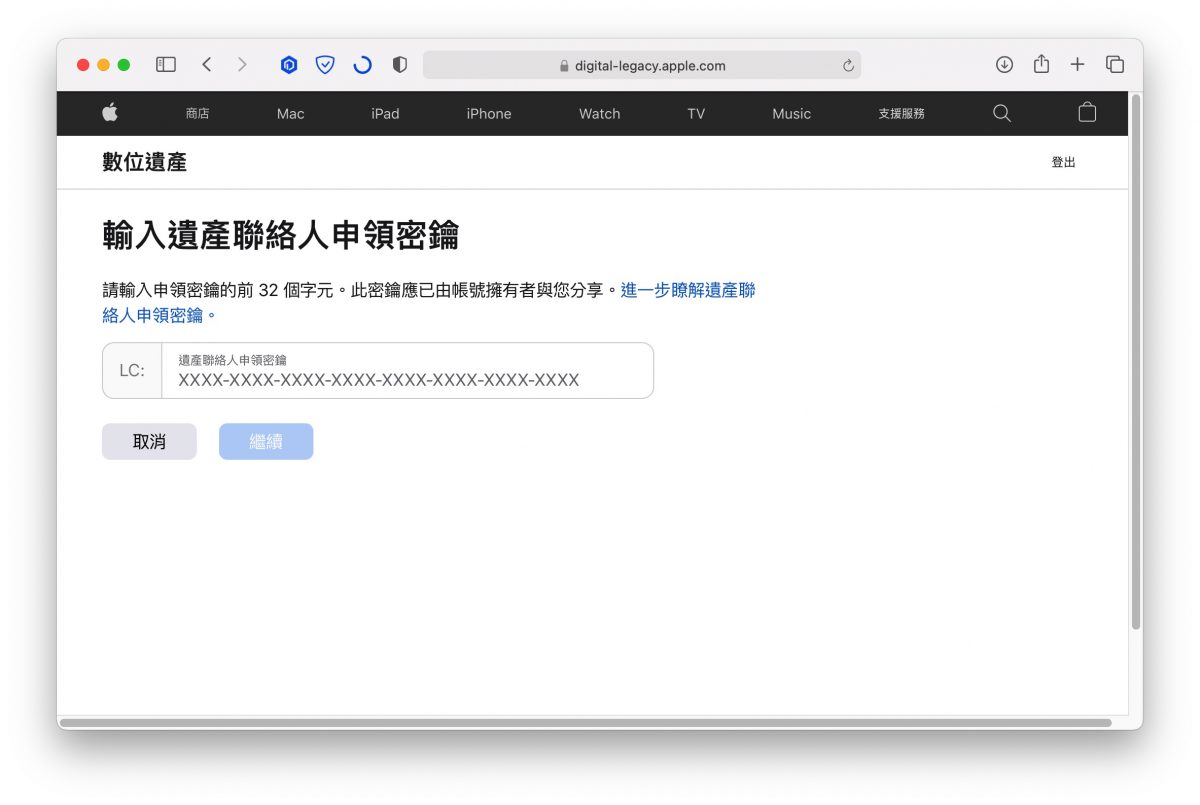Image resolution: width=1200 pixels, height=805 pixels.
Task: Click the LC: prefix label
Action: [132, 371]
